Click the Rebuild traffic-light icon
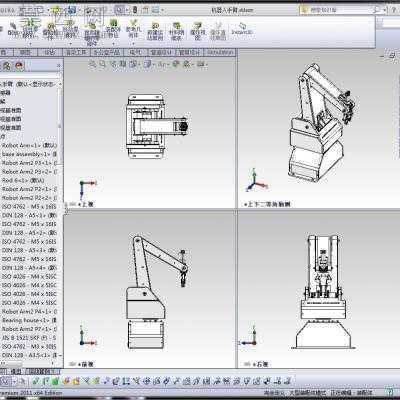Screen dimensions: 400x400 (x=135, y=10)
